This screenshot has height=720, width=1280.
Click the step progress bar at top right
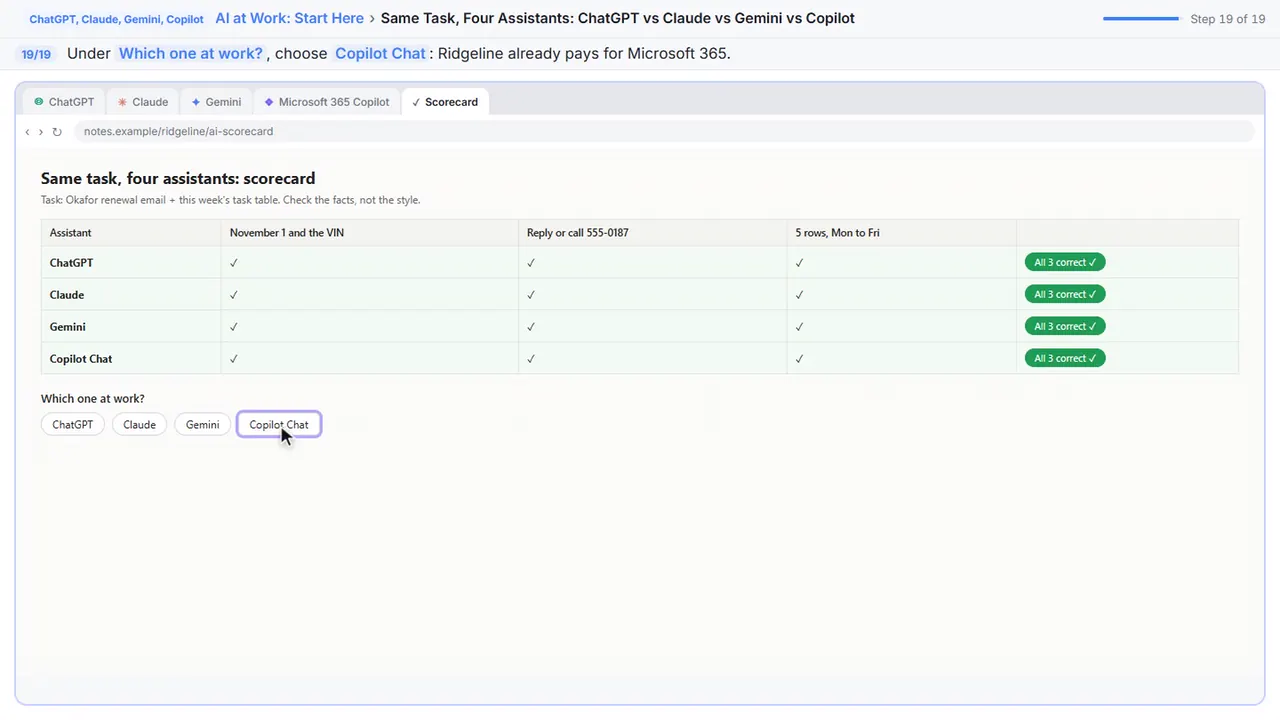point(1141,19)
